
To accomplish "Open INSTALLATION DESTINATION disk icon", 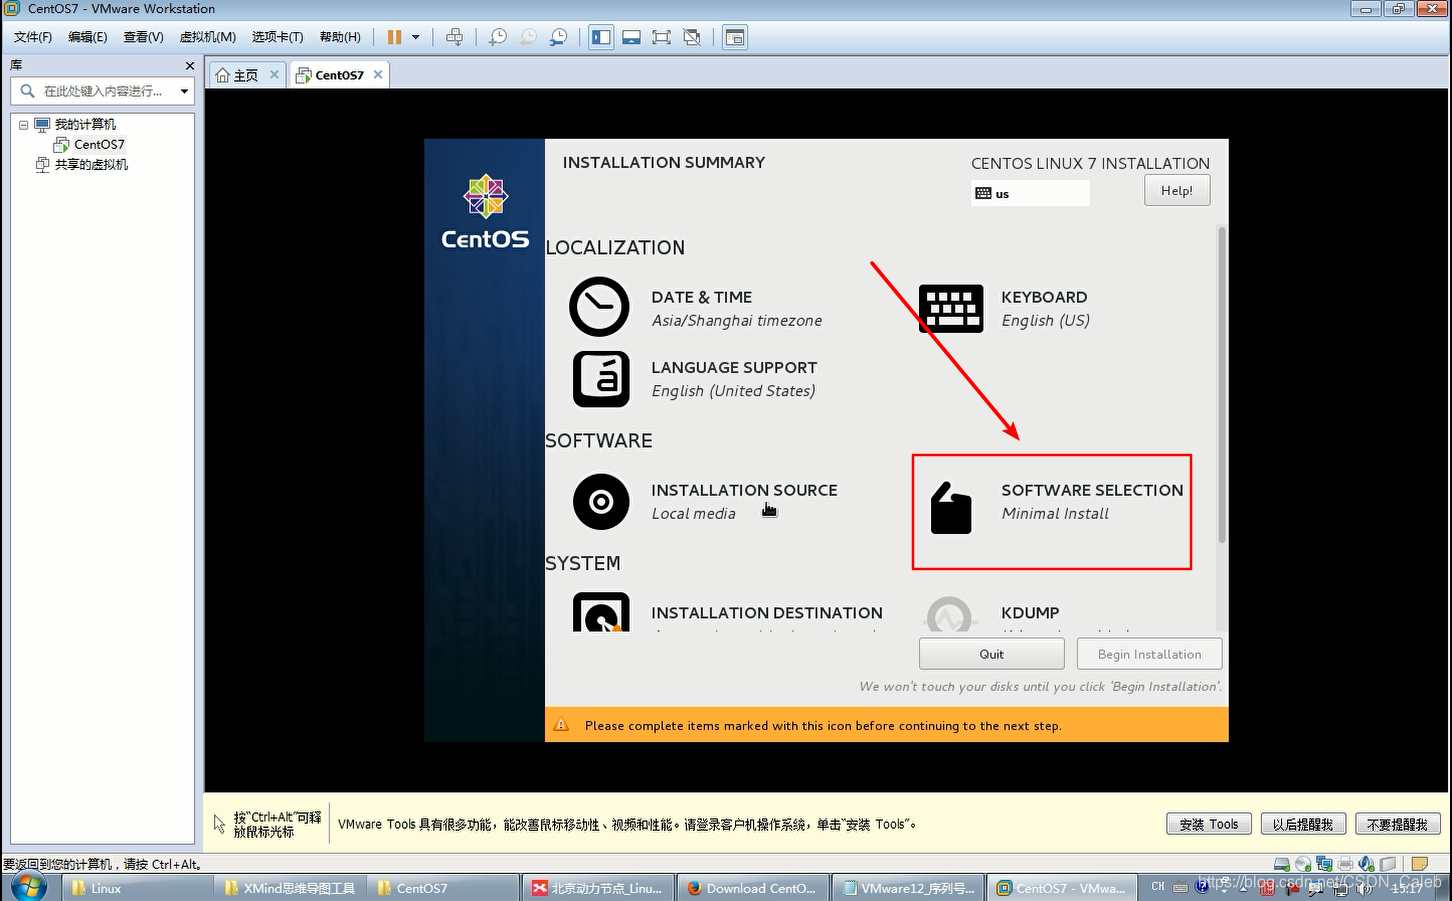I will [601, 613].
